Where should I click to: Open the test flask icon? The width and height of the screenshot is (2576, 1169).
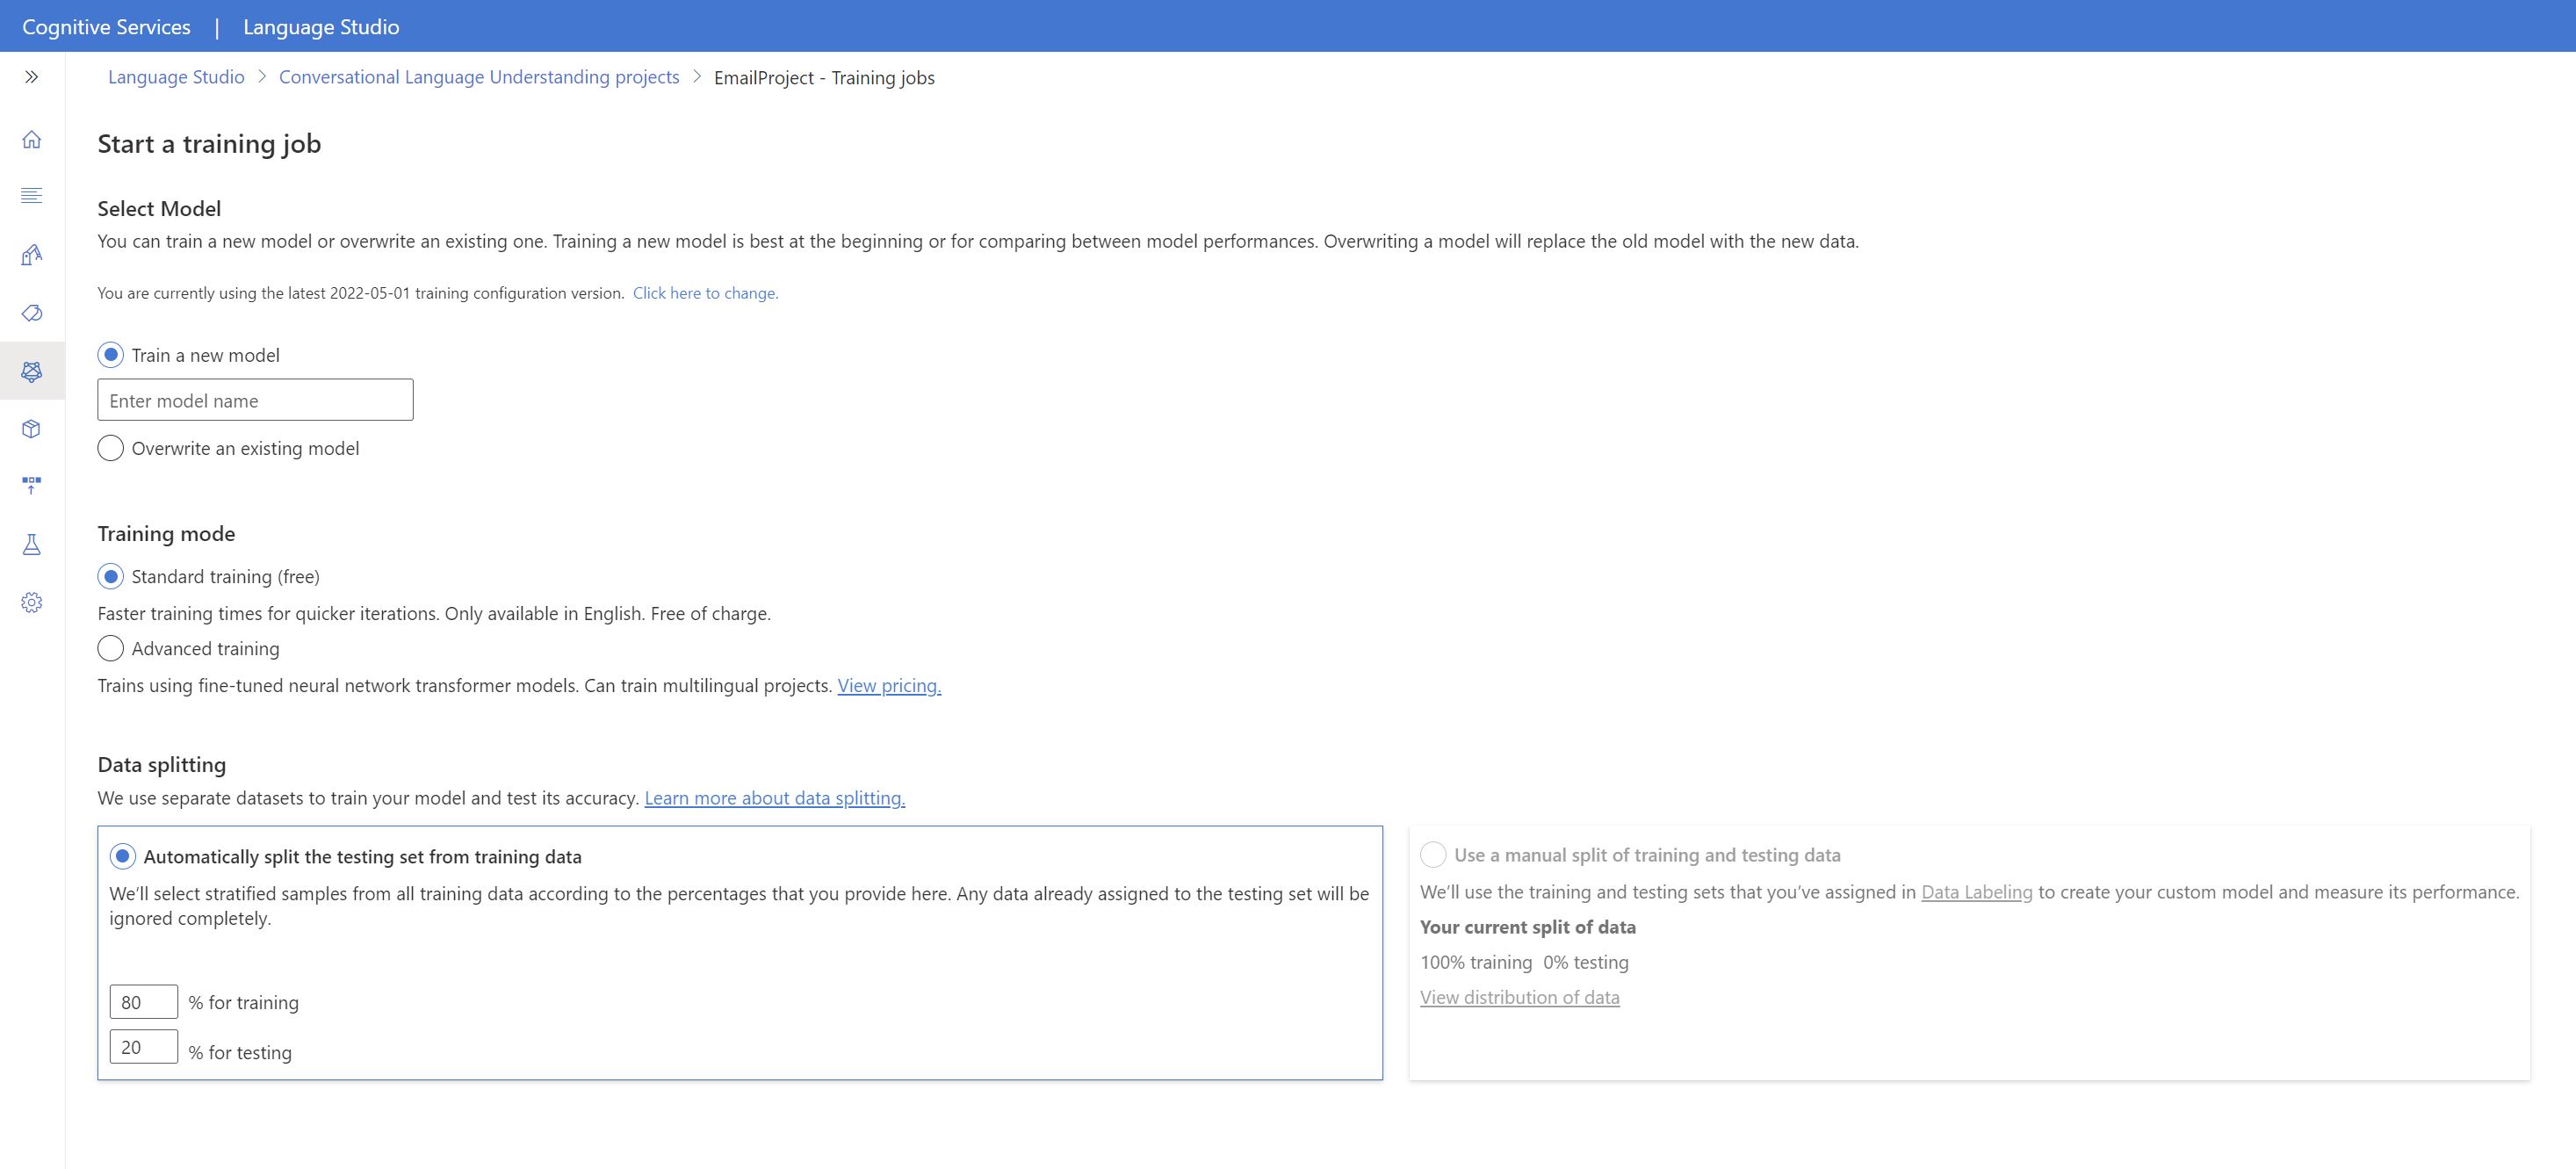coord(32,545)
